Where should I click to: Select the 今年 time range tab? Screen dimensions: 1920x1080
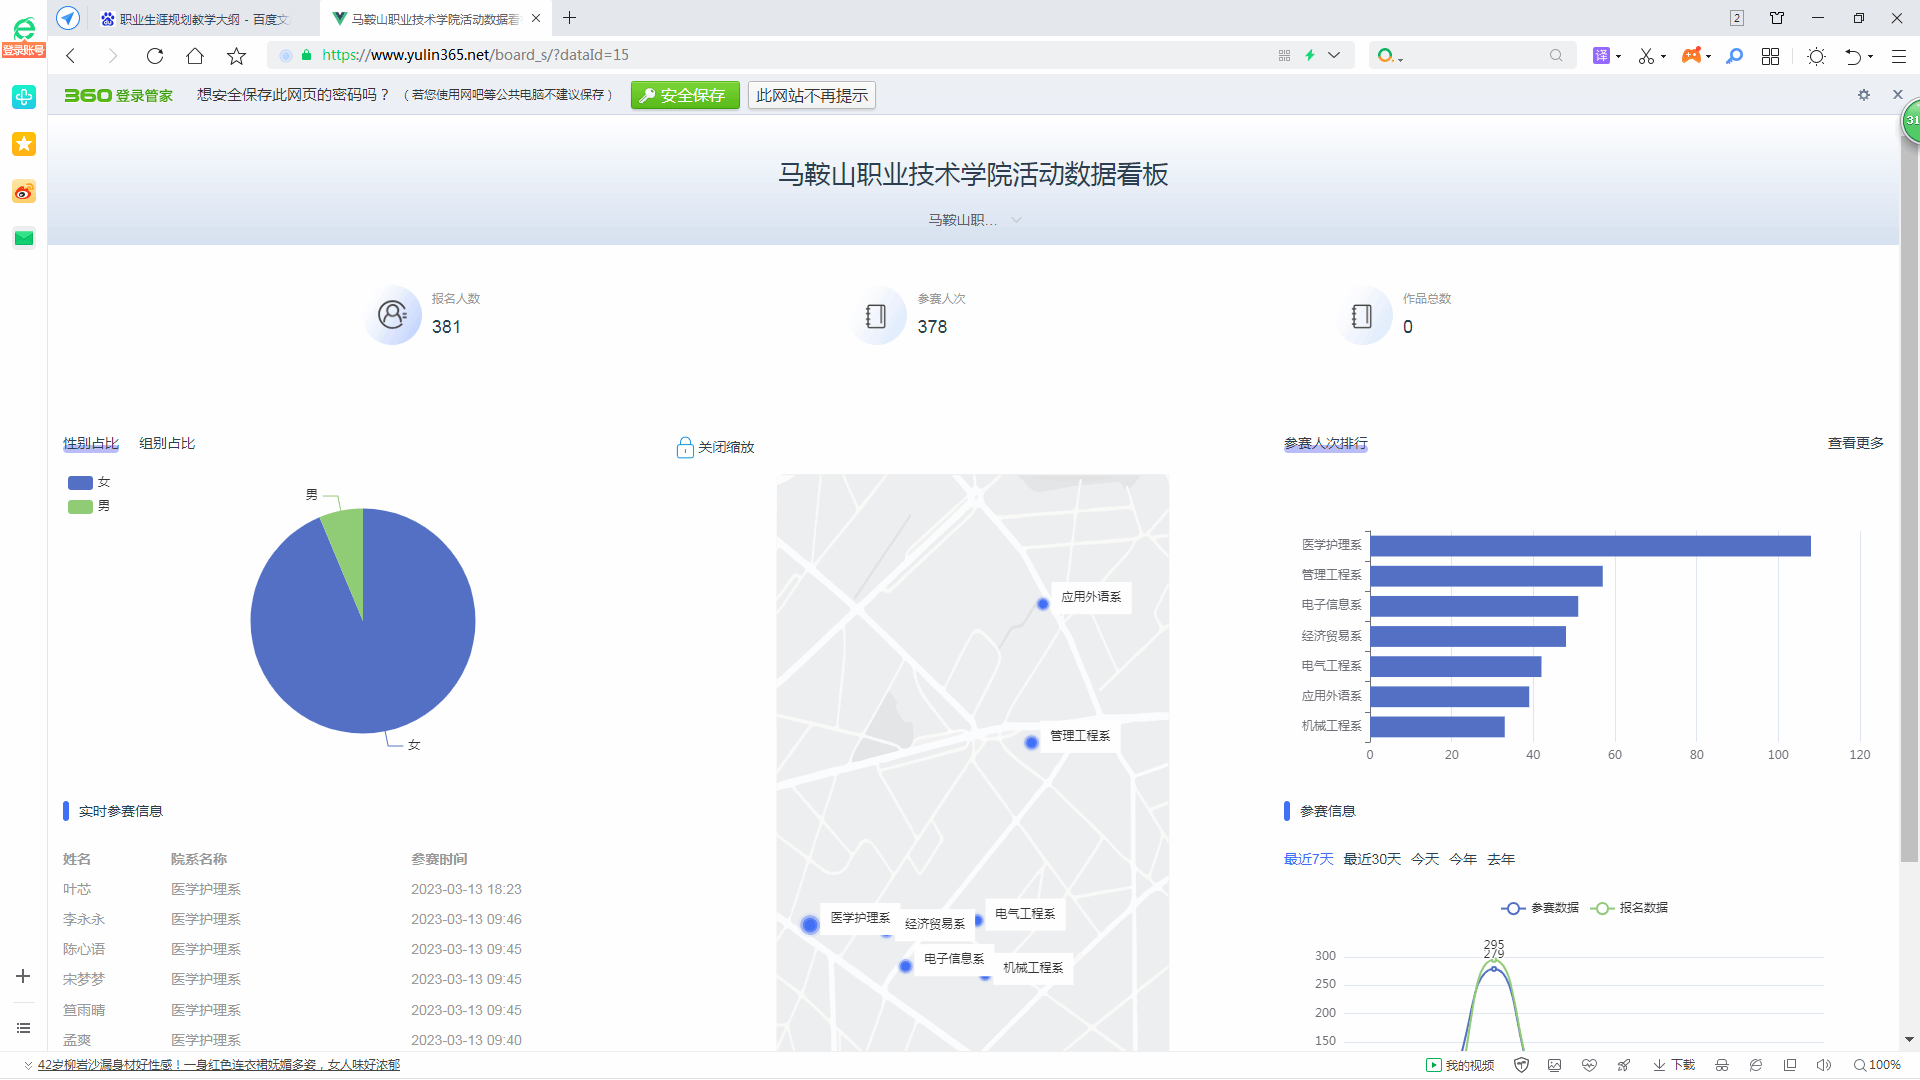pyautogui.click(x=1463, y=859)
